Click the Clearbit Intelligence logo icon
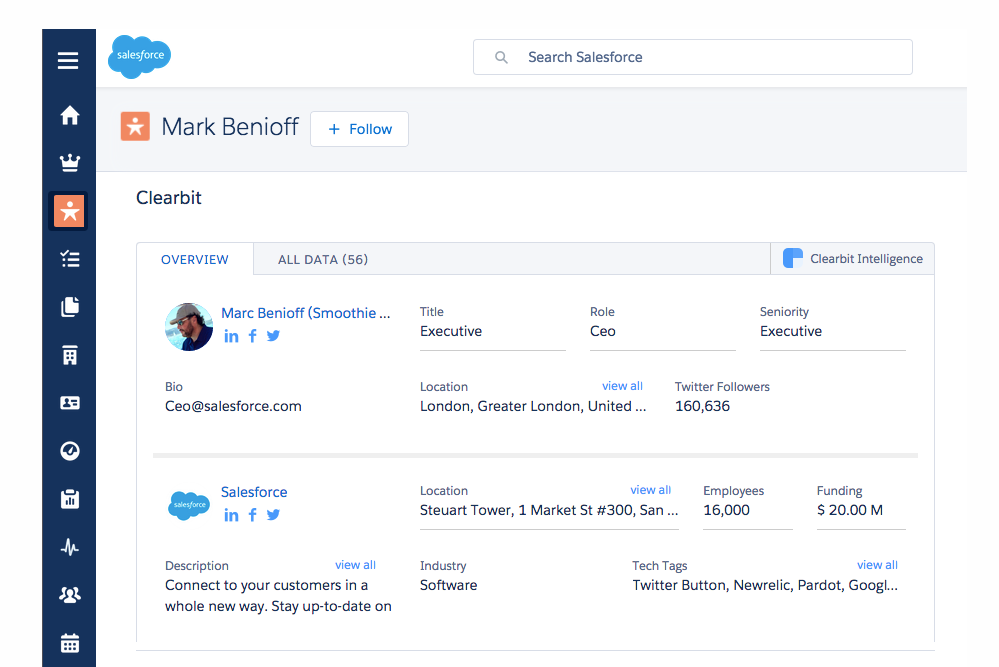This screenshot has width=999, height=667. point(793,258)
